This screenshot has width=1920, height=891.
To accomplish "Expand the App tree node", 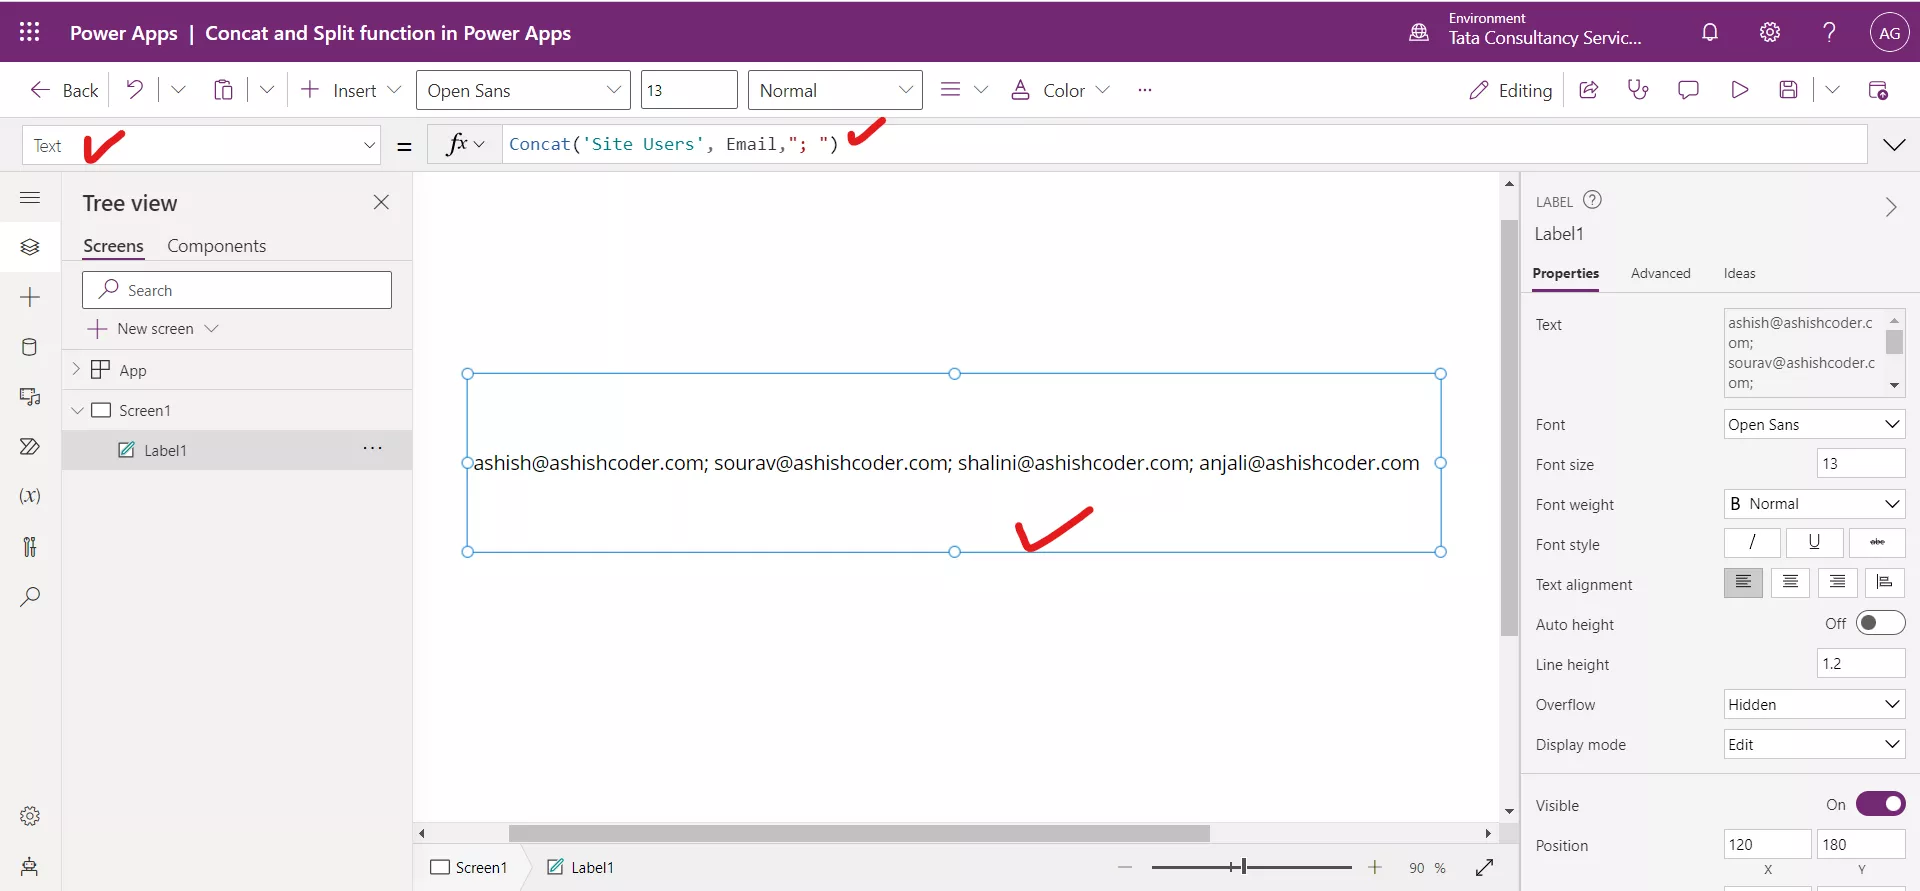I will pyautogui.click(x=76, y=369).
